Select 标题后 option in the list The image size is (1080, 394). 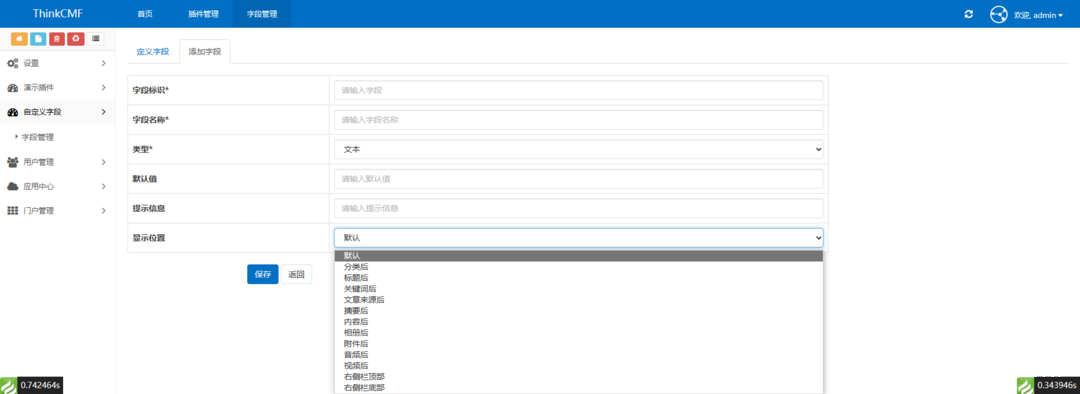[x=579, y=278]
